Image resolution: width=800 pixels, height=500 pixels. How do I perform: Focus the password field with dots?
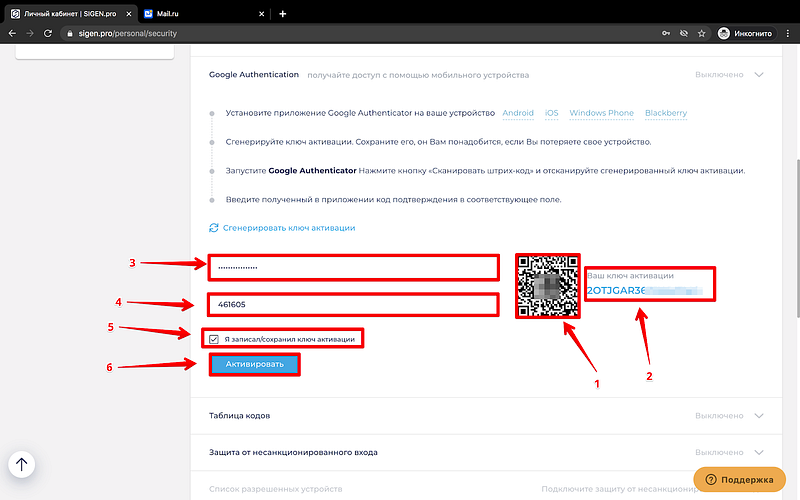pos(353,267)
